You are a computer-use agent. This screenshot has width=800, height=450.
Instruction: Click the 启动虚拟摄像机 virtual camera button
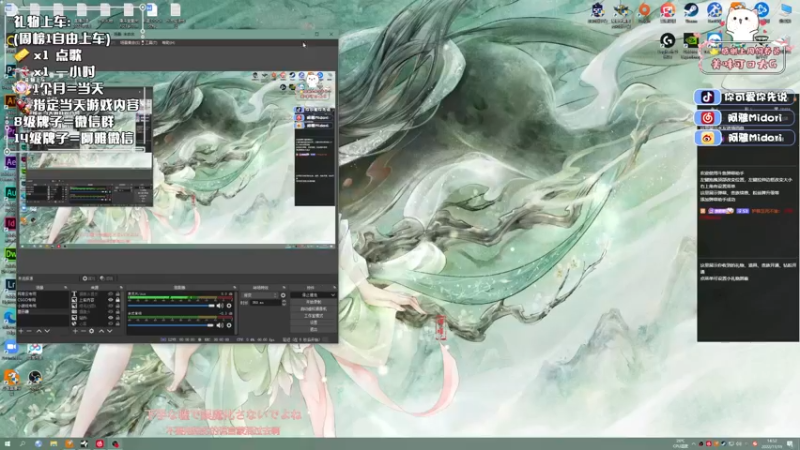pos(313,309)
